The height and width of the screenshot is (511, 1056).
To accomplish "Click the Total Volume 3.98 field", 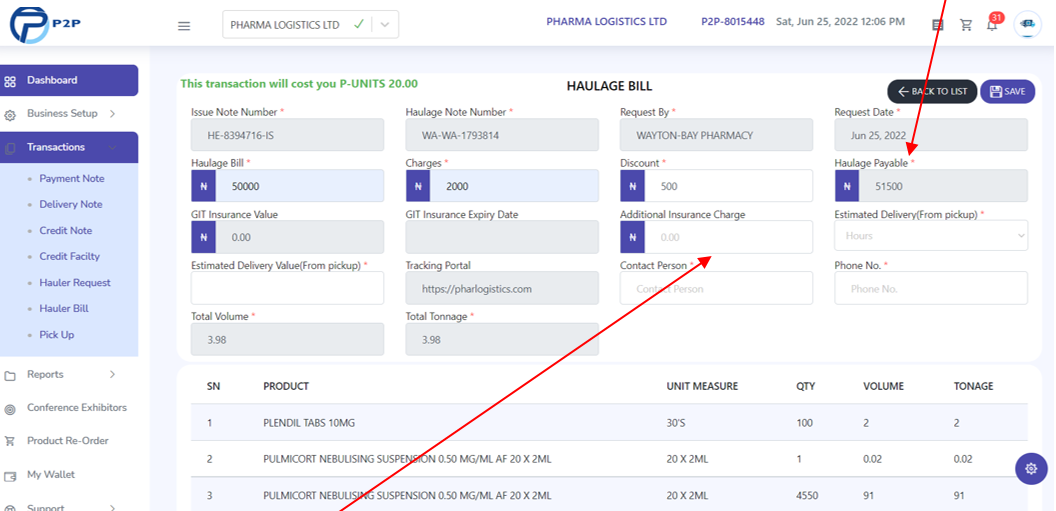I will point(288,339).
